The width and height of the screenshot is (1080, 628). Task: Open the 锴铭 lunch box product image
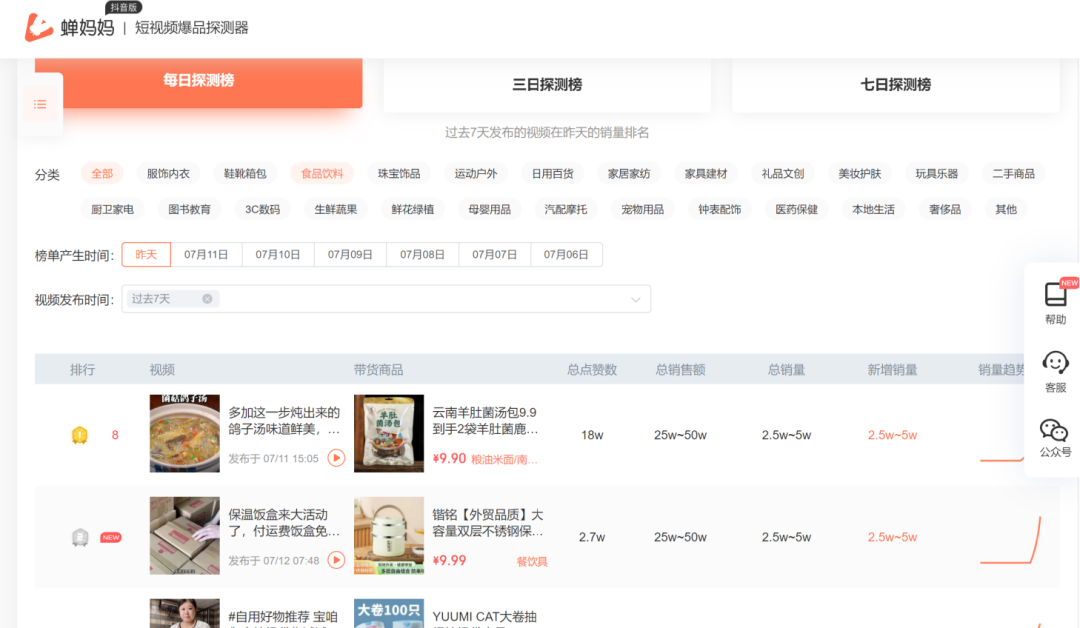click(x=389, y=536)
